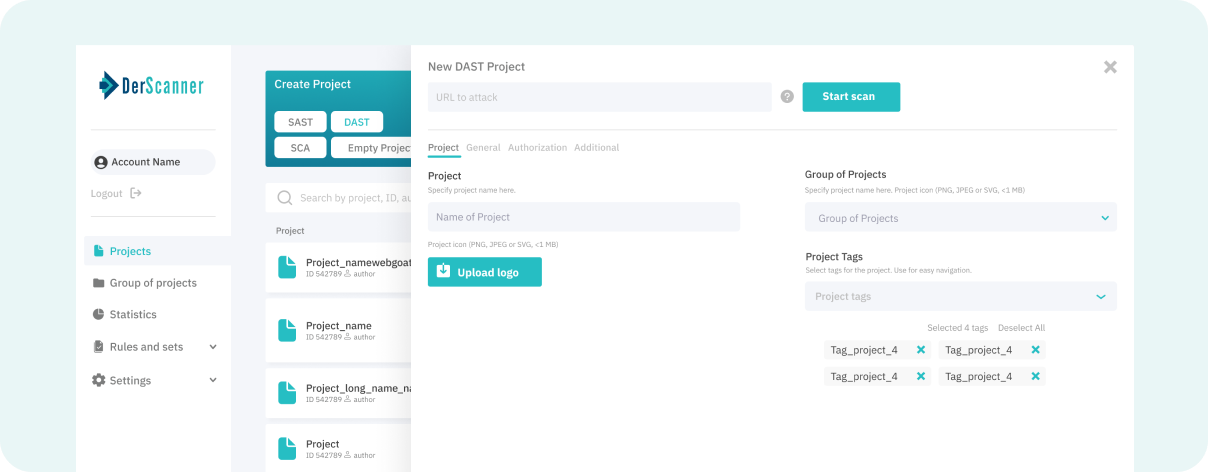
Task: Click the logout arrow icon
Action: [x=136, y=193]
